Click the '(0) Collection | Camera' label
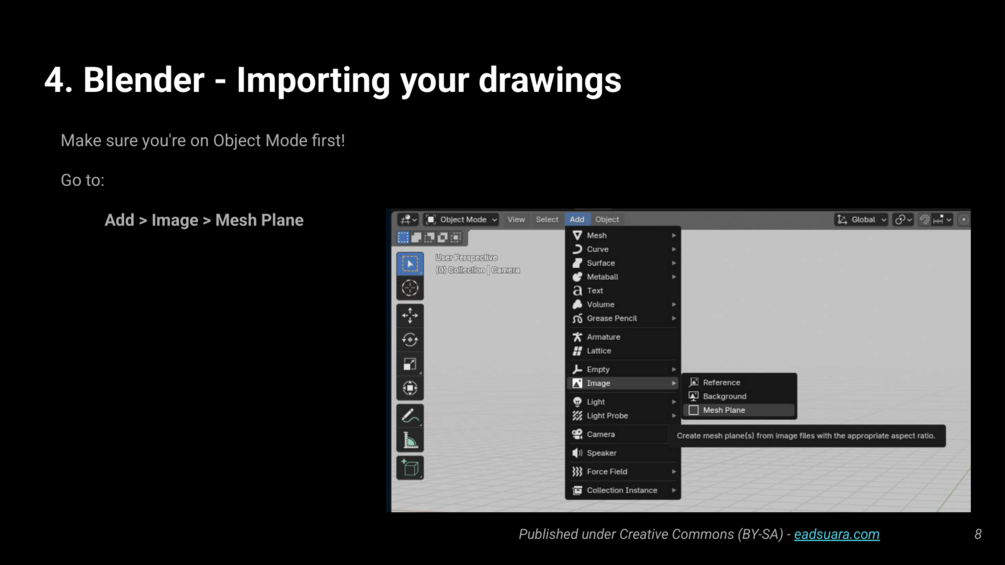 (x=478, y=270)
